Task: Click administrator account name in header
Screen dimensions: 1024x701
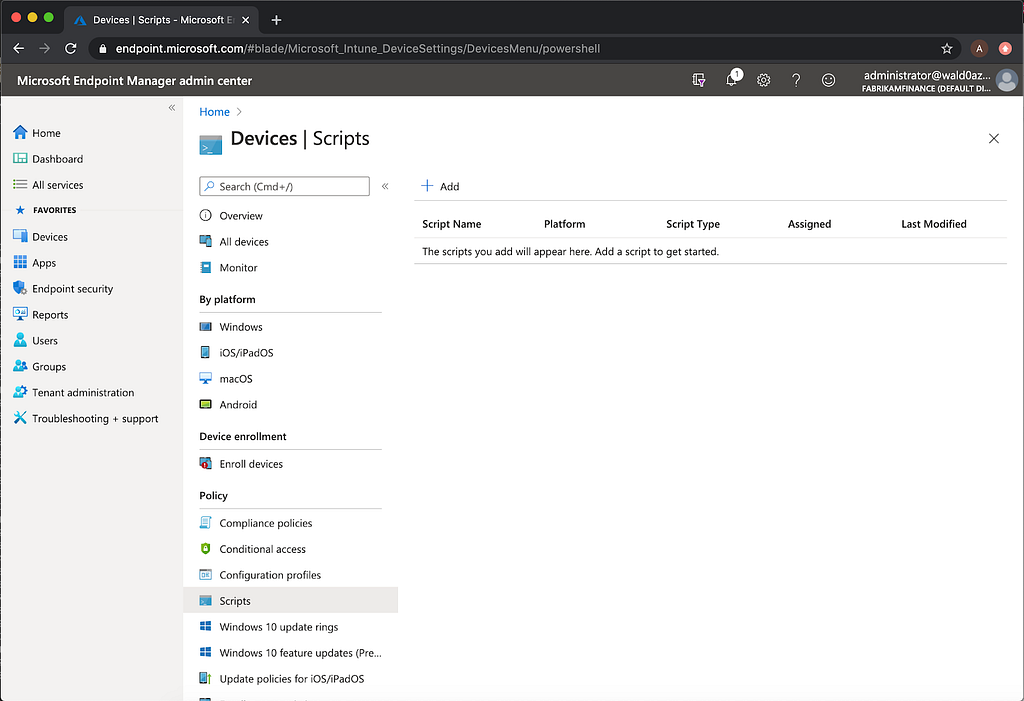Action: [x=927, y=75]
